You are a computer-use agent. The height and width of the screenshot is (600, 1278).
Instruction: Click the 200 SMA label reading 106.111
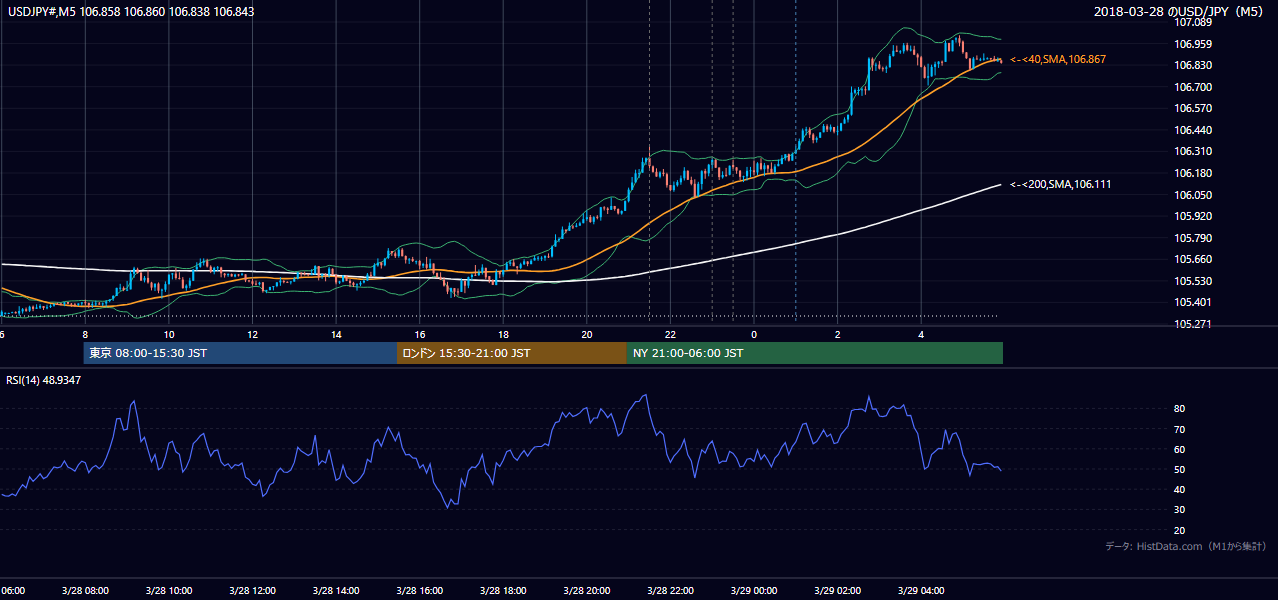point(1061,184)
